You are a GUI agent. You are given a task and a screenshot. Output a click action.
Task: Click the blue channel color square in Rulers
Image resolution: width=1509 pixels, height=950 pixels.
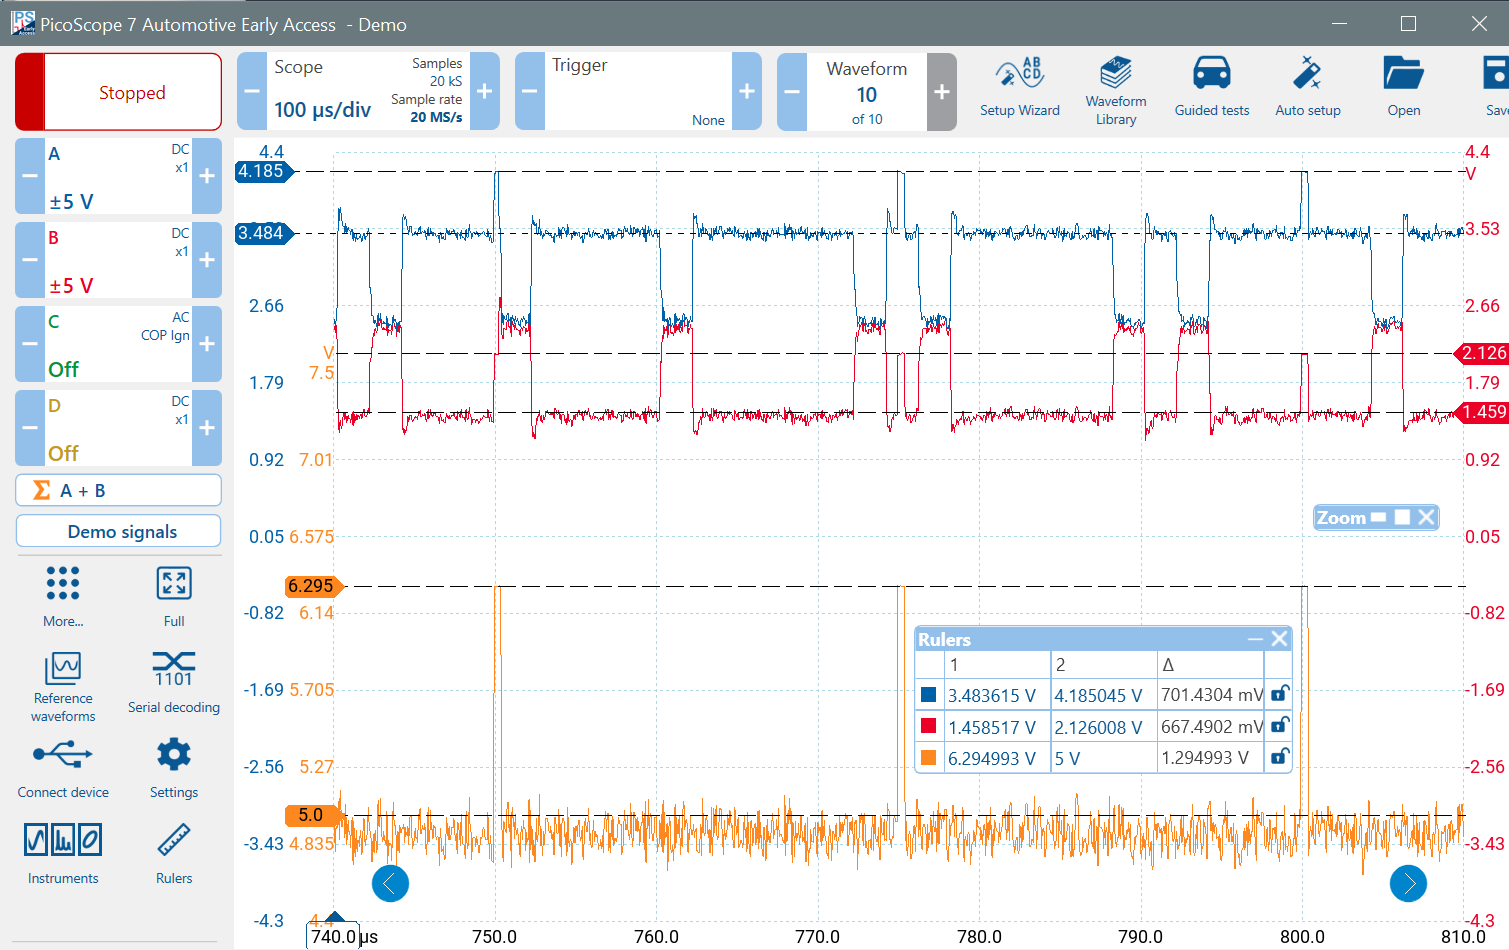[x=929, y=694]
